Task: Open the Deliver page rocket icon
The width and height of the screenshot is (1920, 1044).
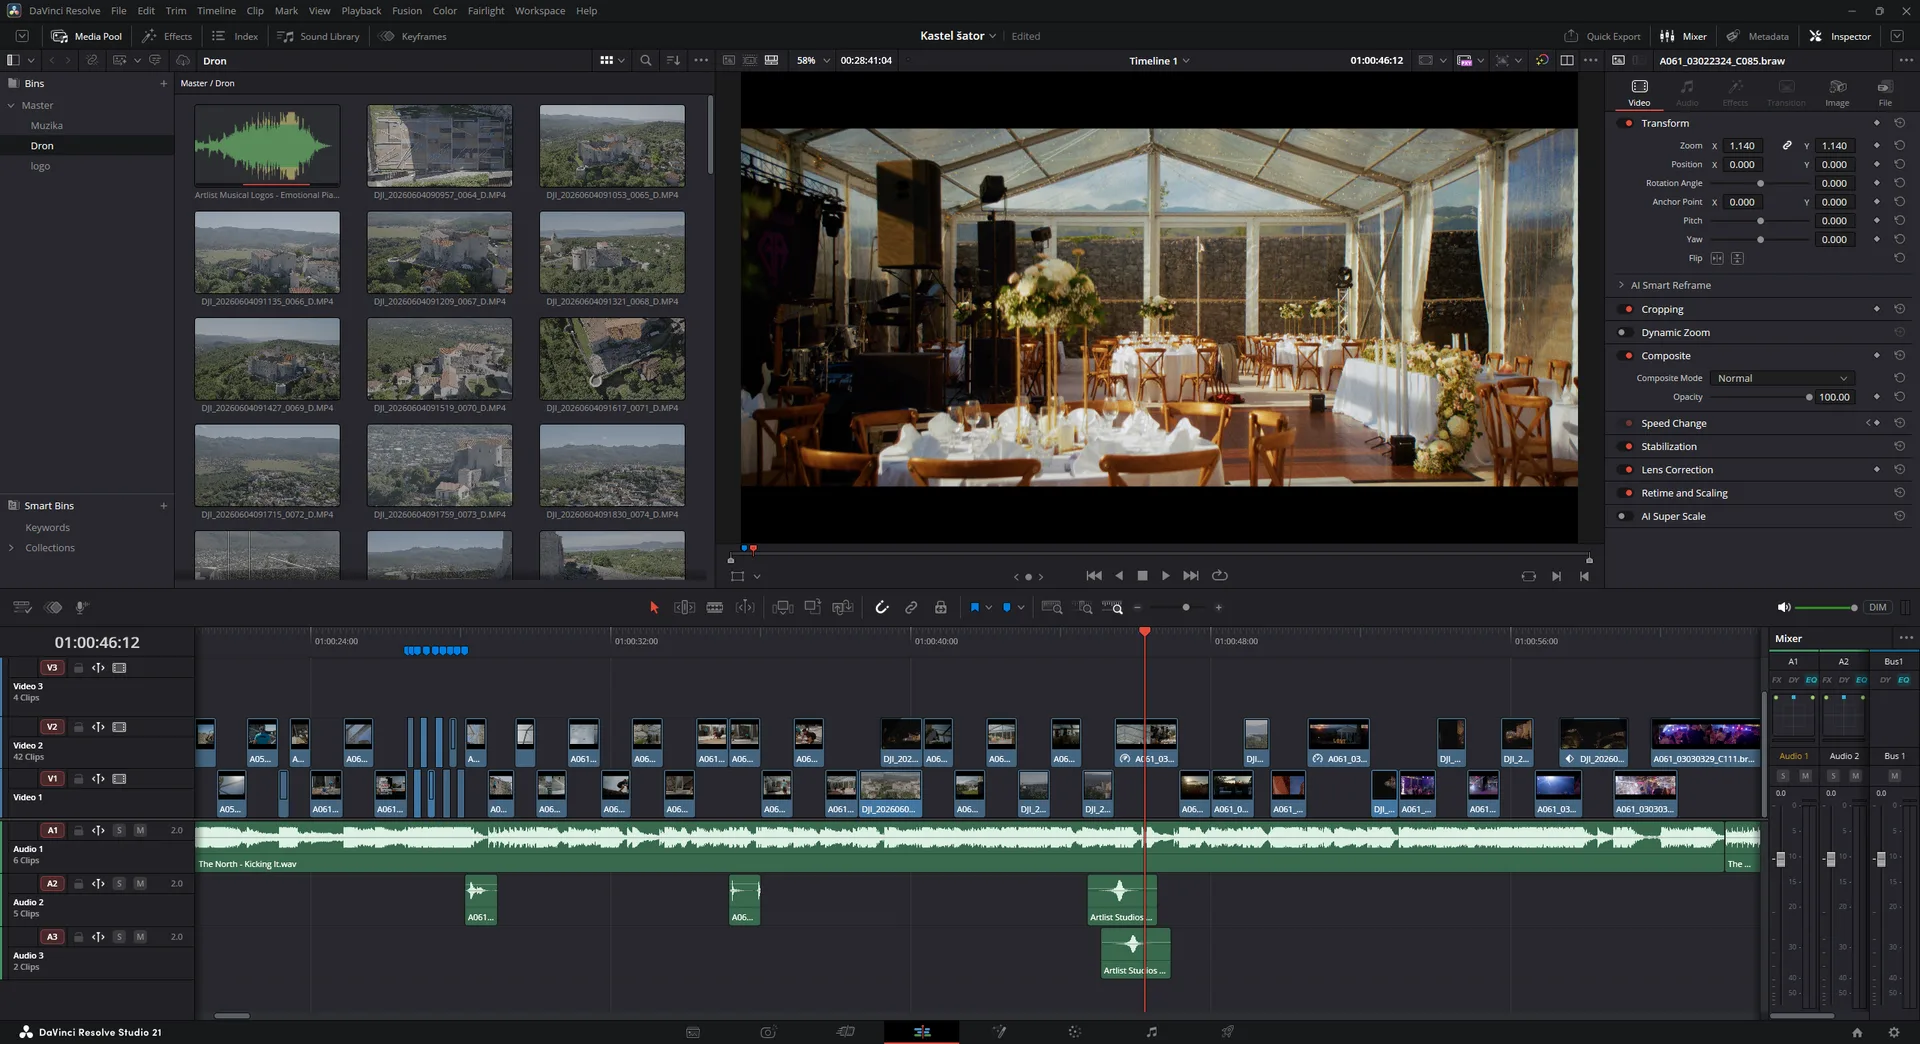Action: pyautogui.click(x=1228, y=1032)
